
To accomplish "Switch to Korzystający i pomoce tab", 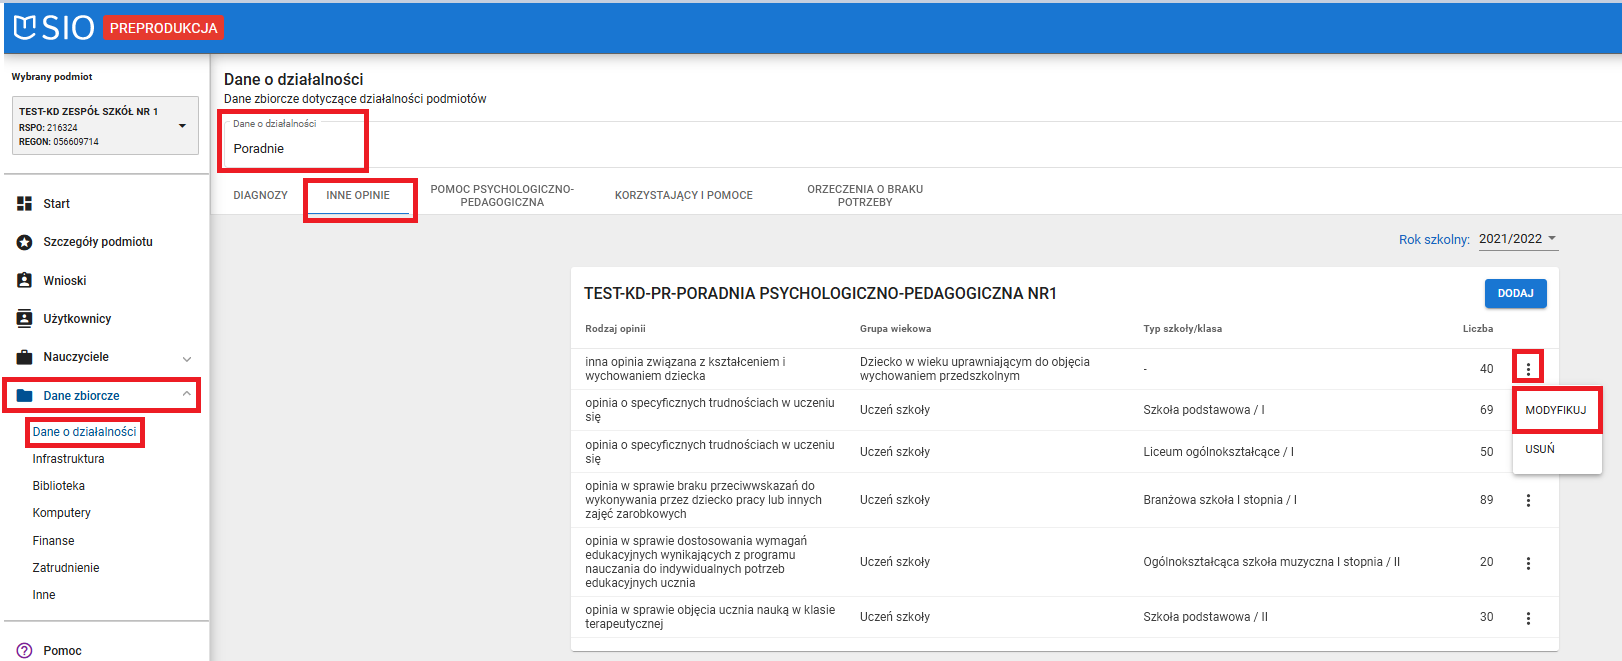I will click(x=684, y=195).
